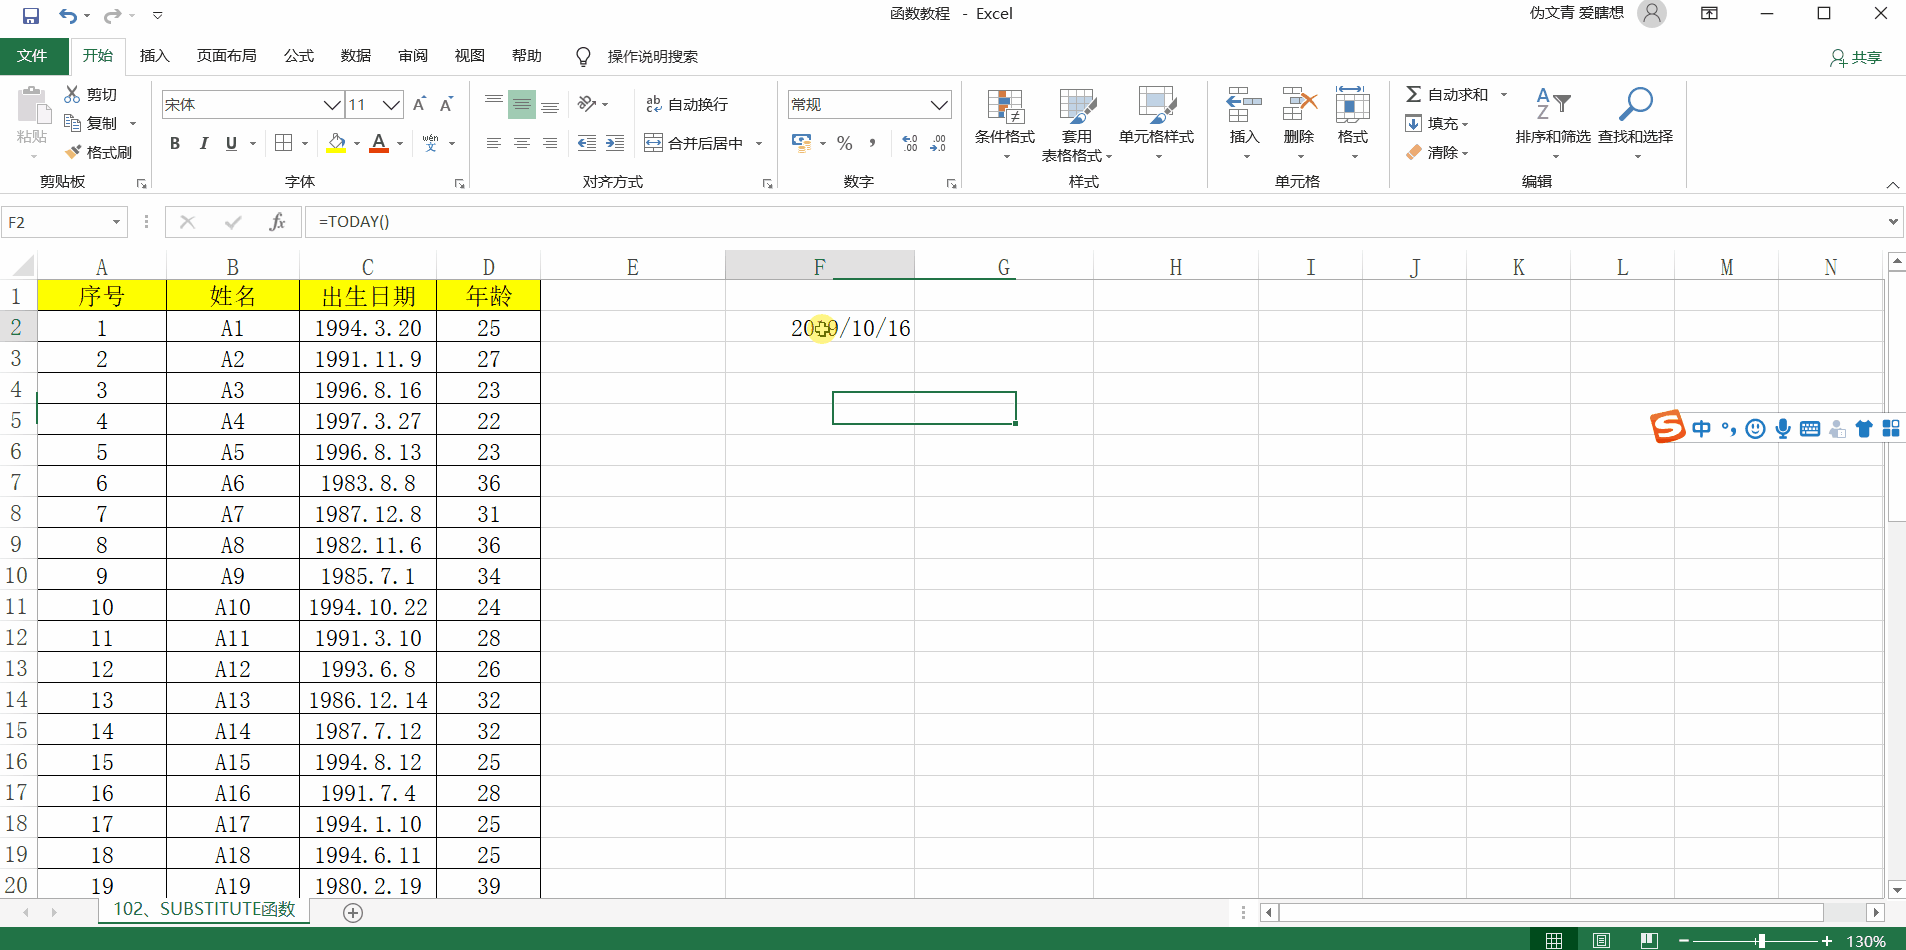The image size is (1906, 950).
Task: Click the formula bar containing =TODAY()
Action: pos(1000,222)
